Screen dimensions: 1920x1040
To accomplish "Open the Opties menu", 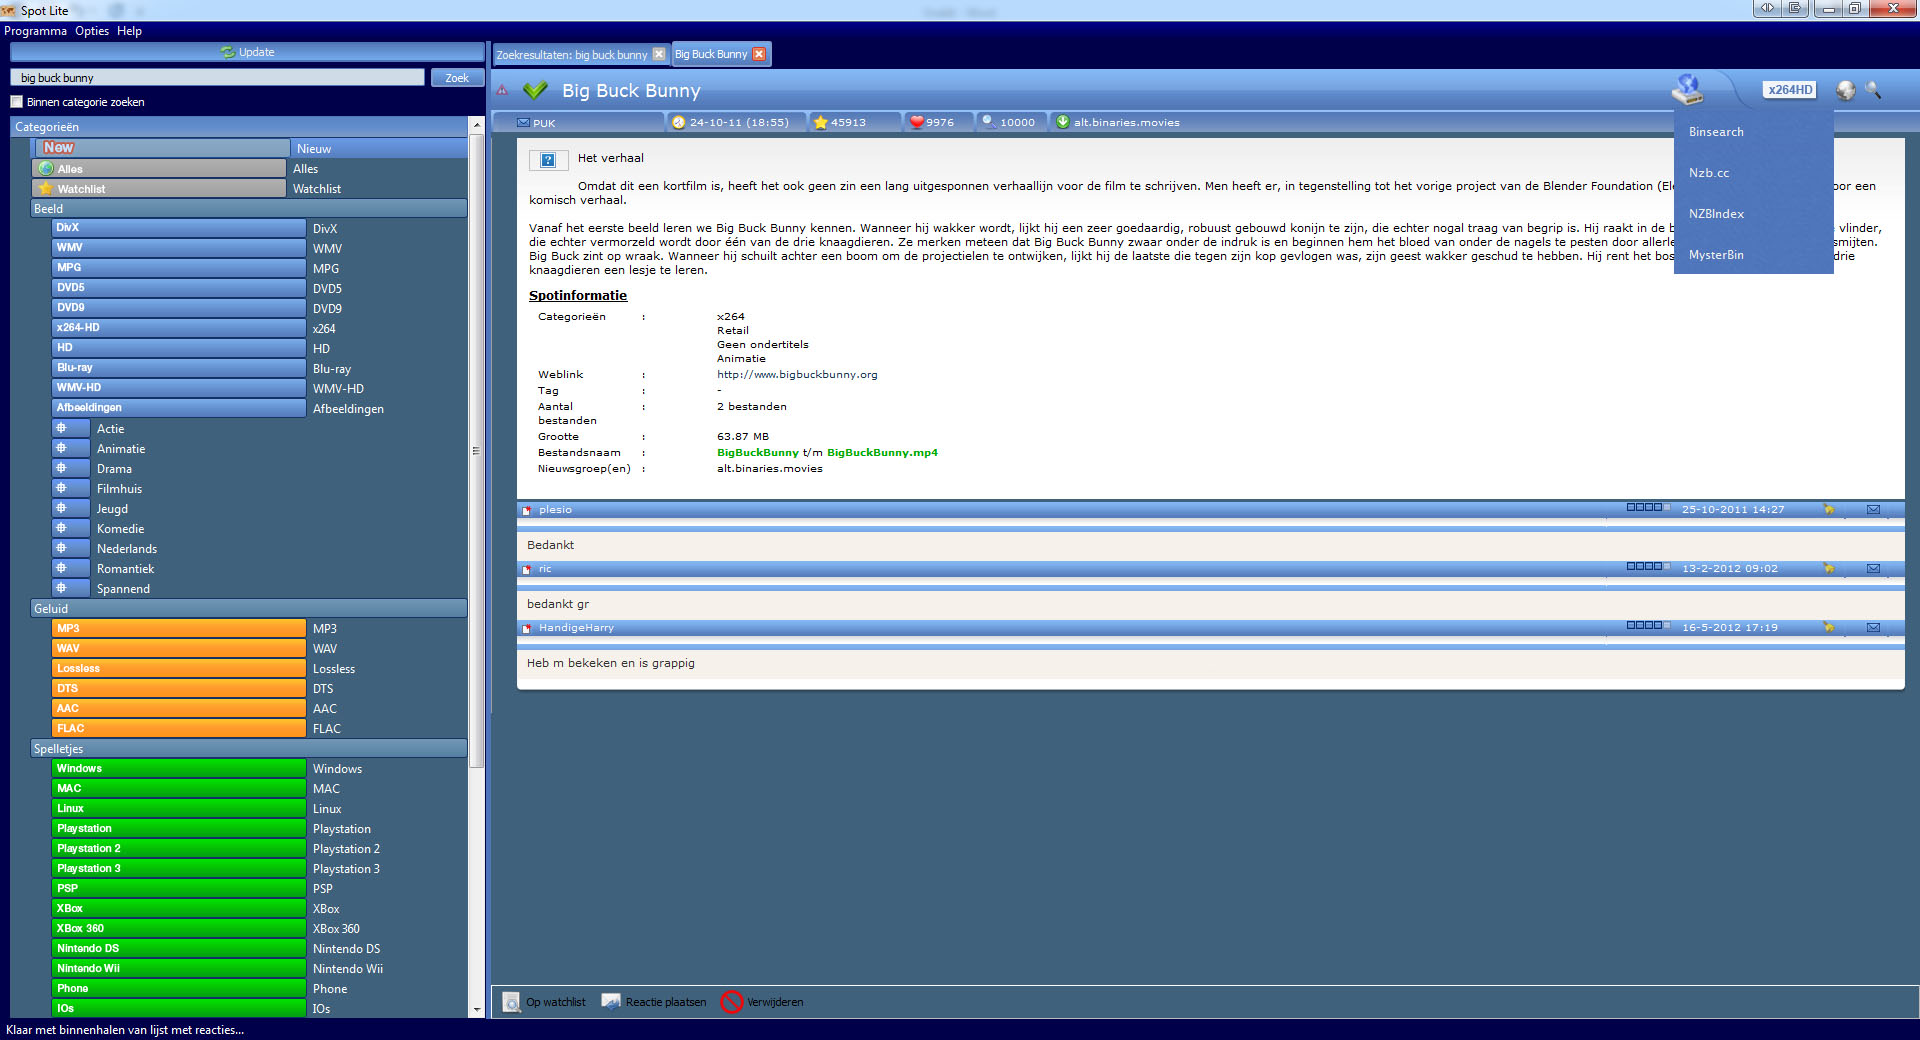I will [x=92, y=31].
